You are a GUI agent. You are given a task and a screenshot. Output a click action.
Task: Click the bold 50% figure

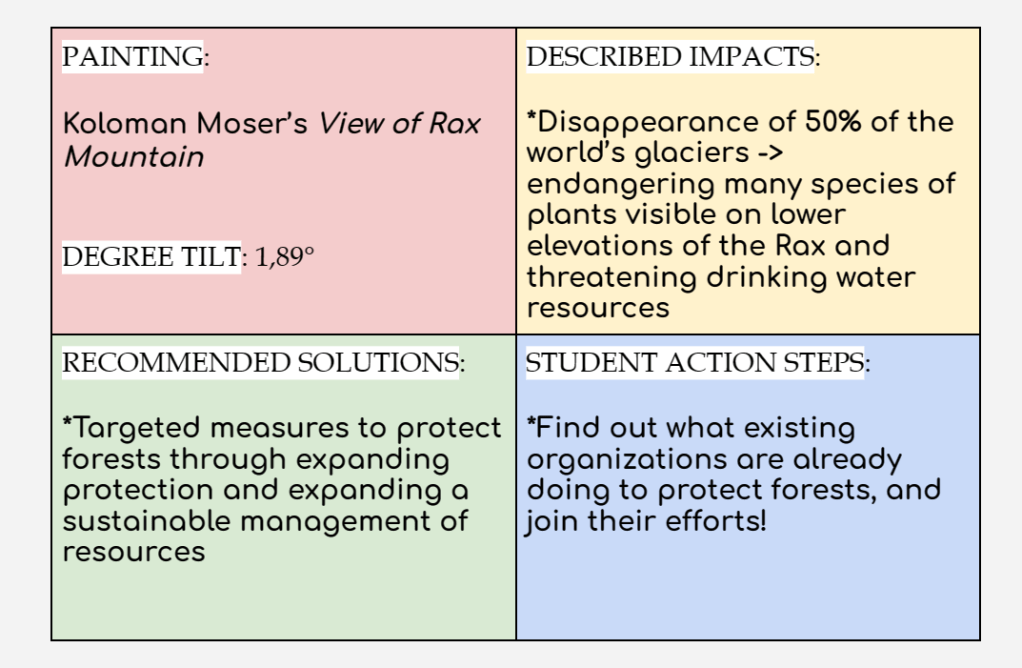(x=835, y=122)
